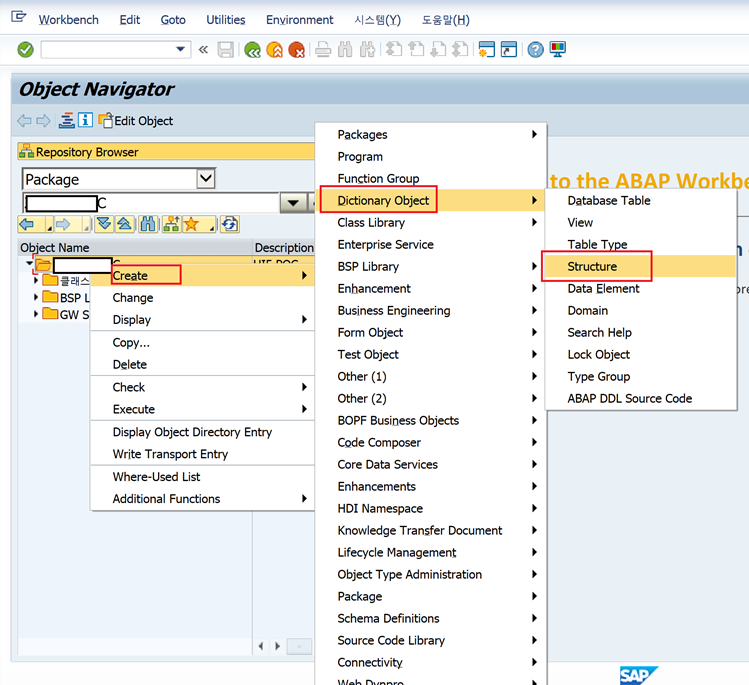Image resolution: width=749 pixels, height=685 pixels.
Task: Click the Previous Page icon
Action: click(416, 49)
